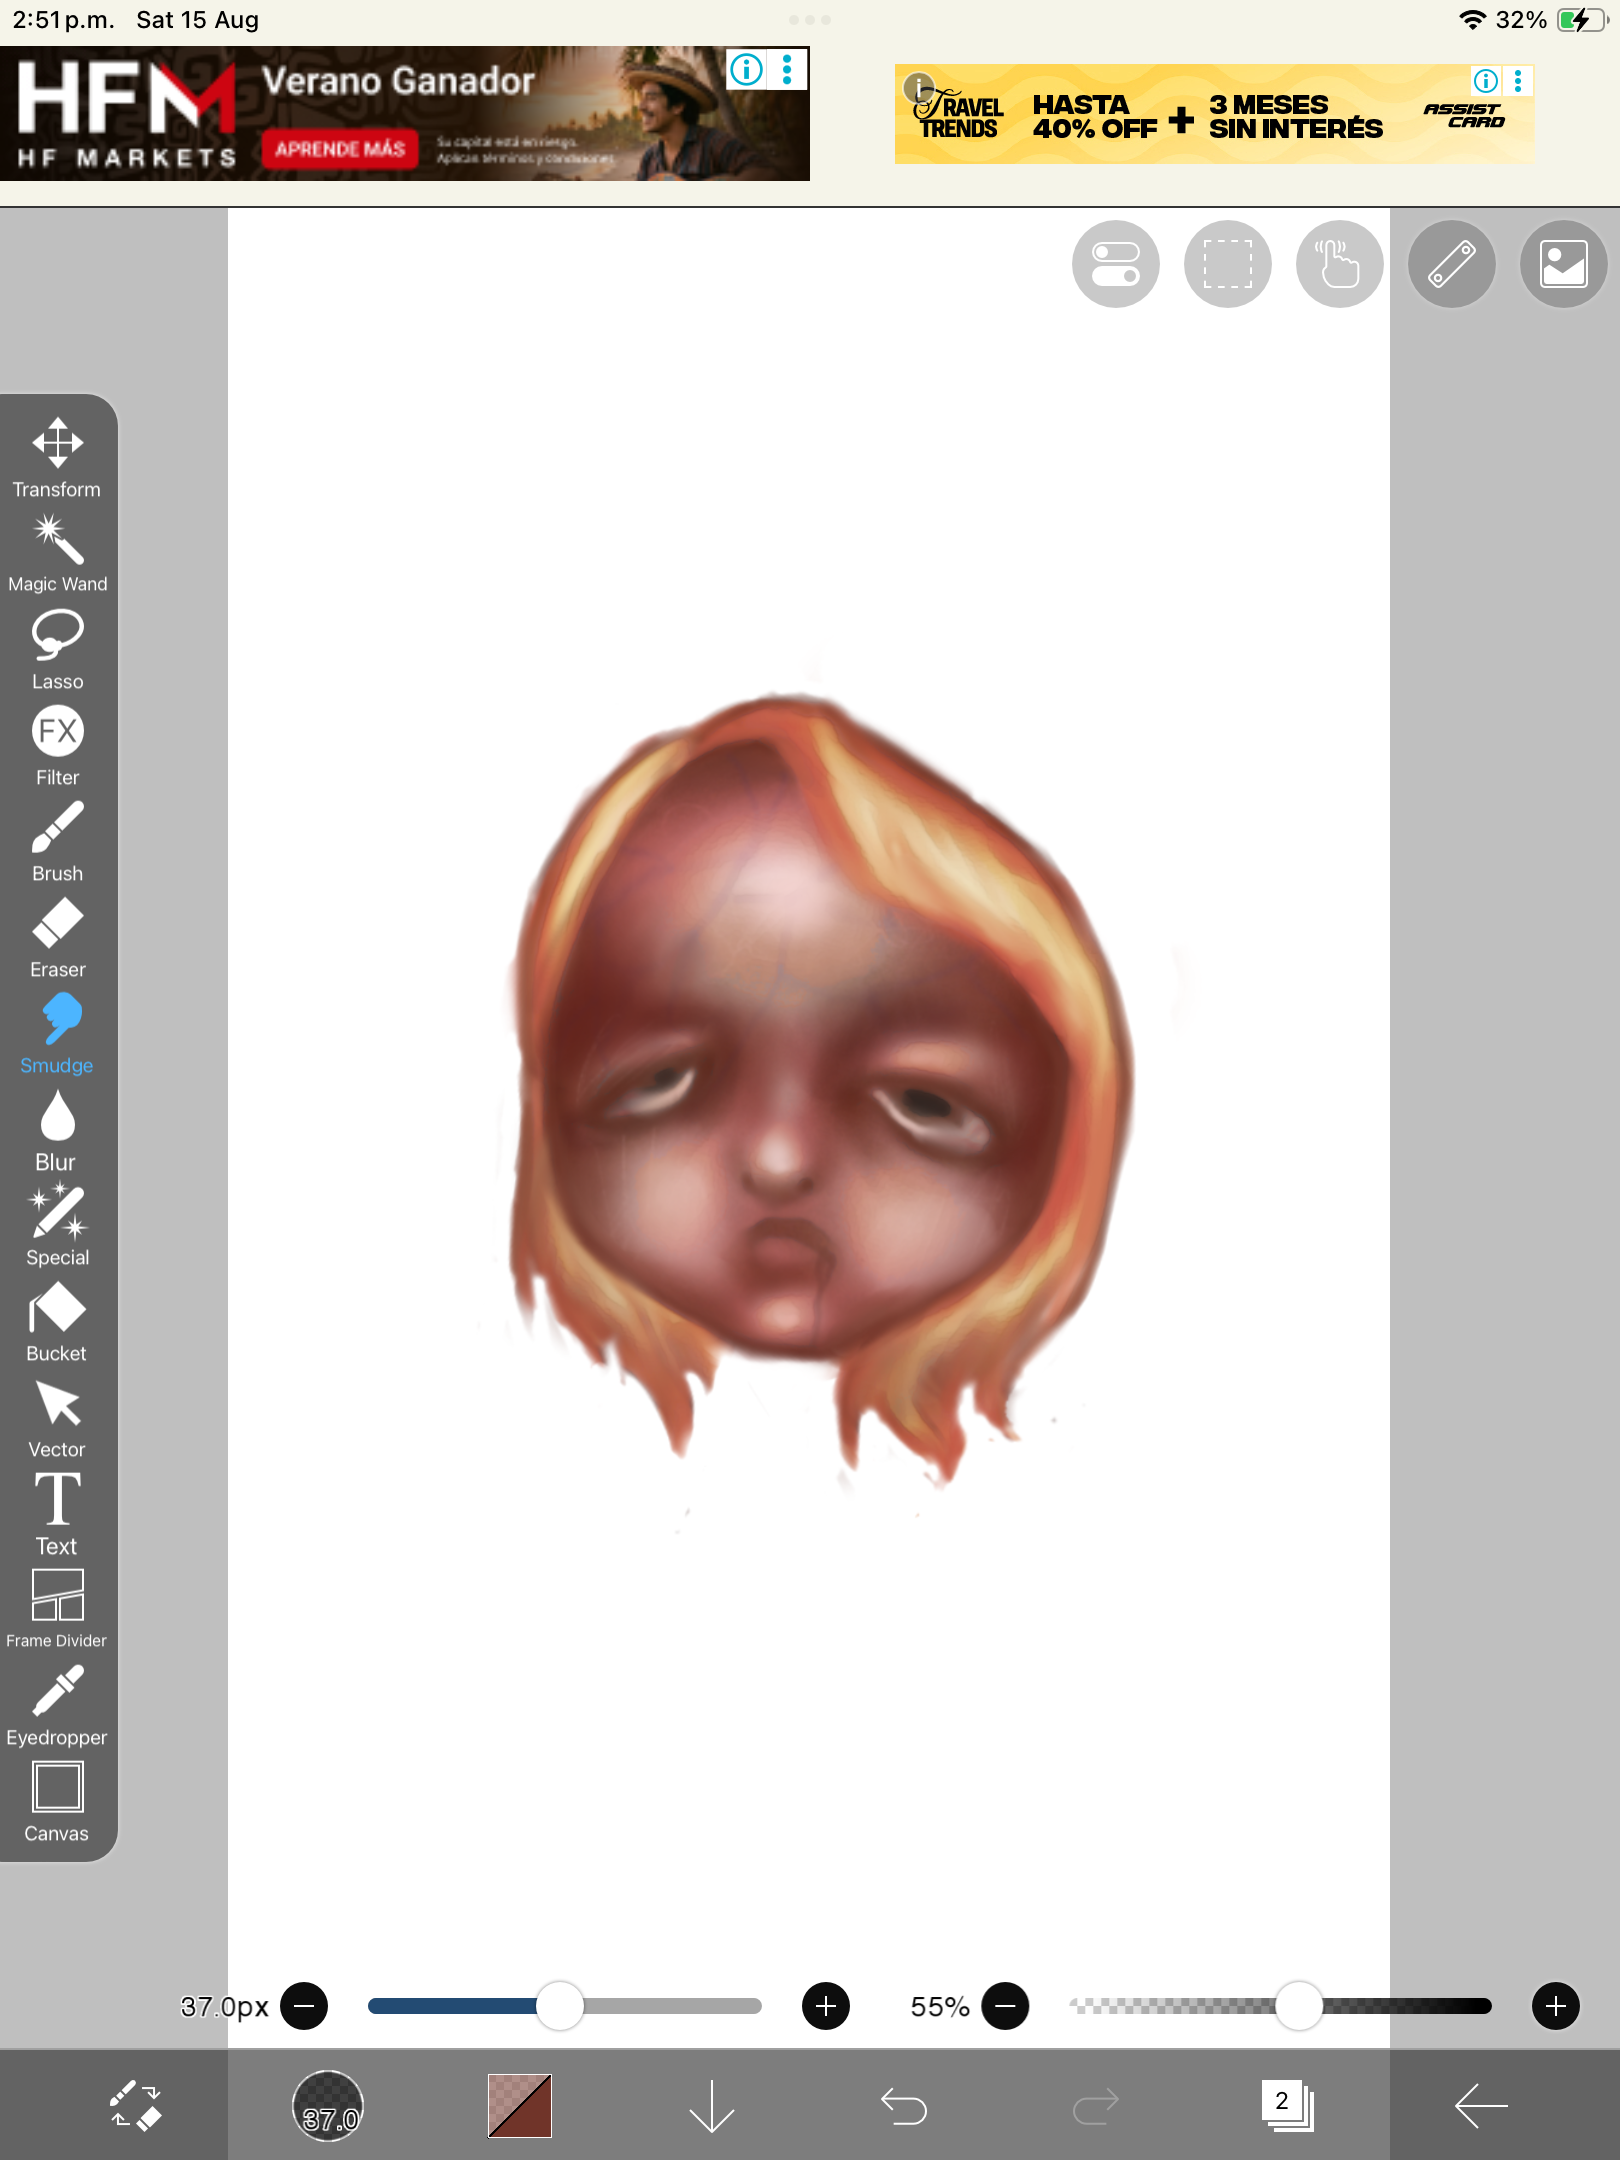Open the selection area menu
The width and height of the screenshot is (1620, 2160).
1228,264
